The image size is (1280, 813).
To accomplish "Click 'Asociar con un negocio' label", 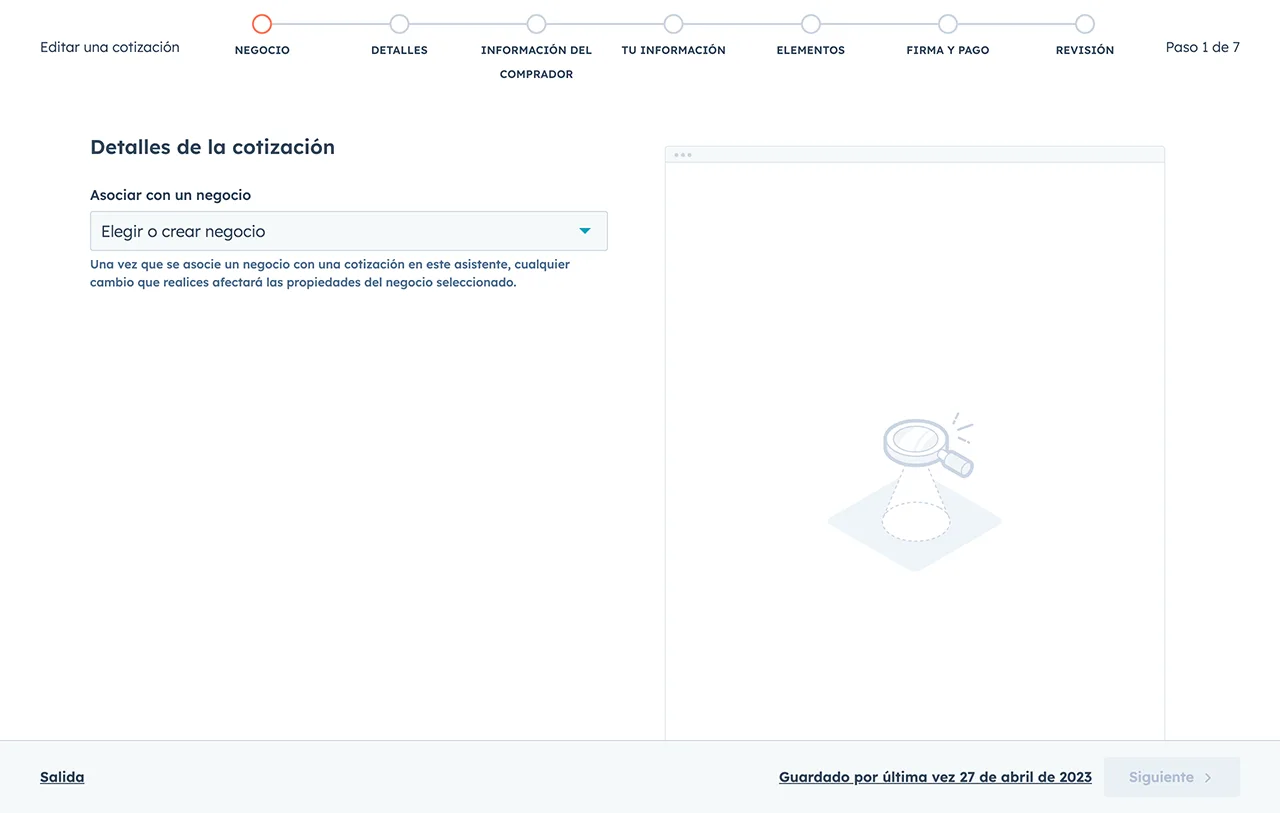I will pos(170,195).
